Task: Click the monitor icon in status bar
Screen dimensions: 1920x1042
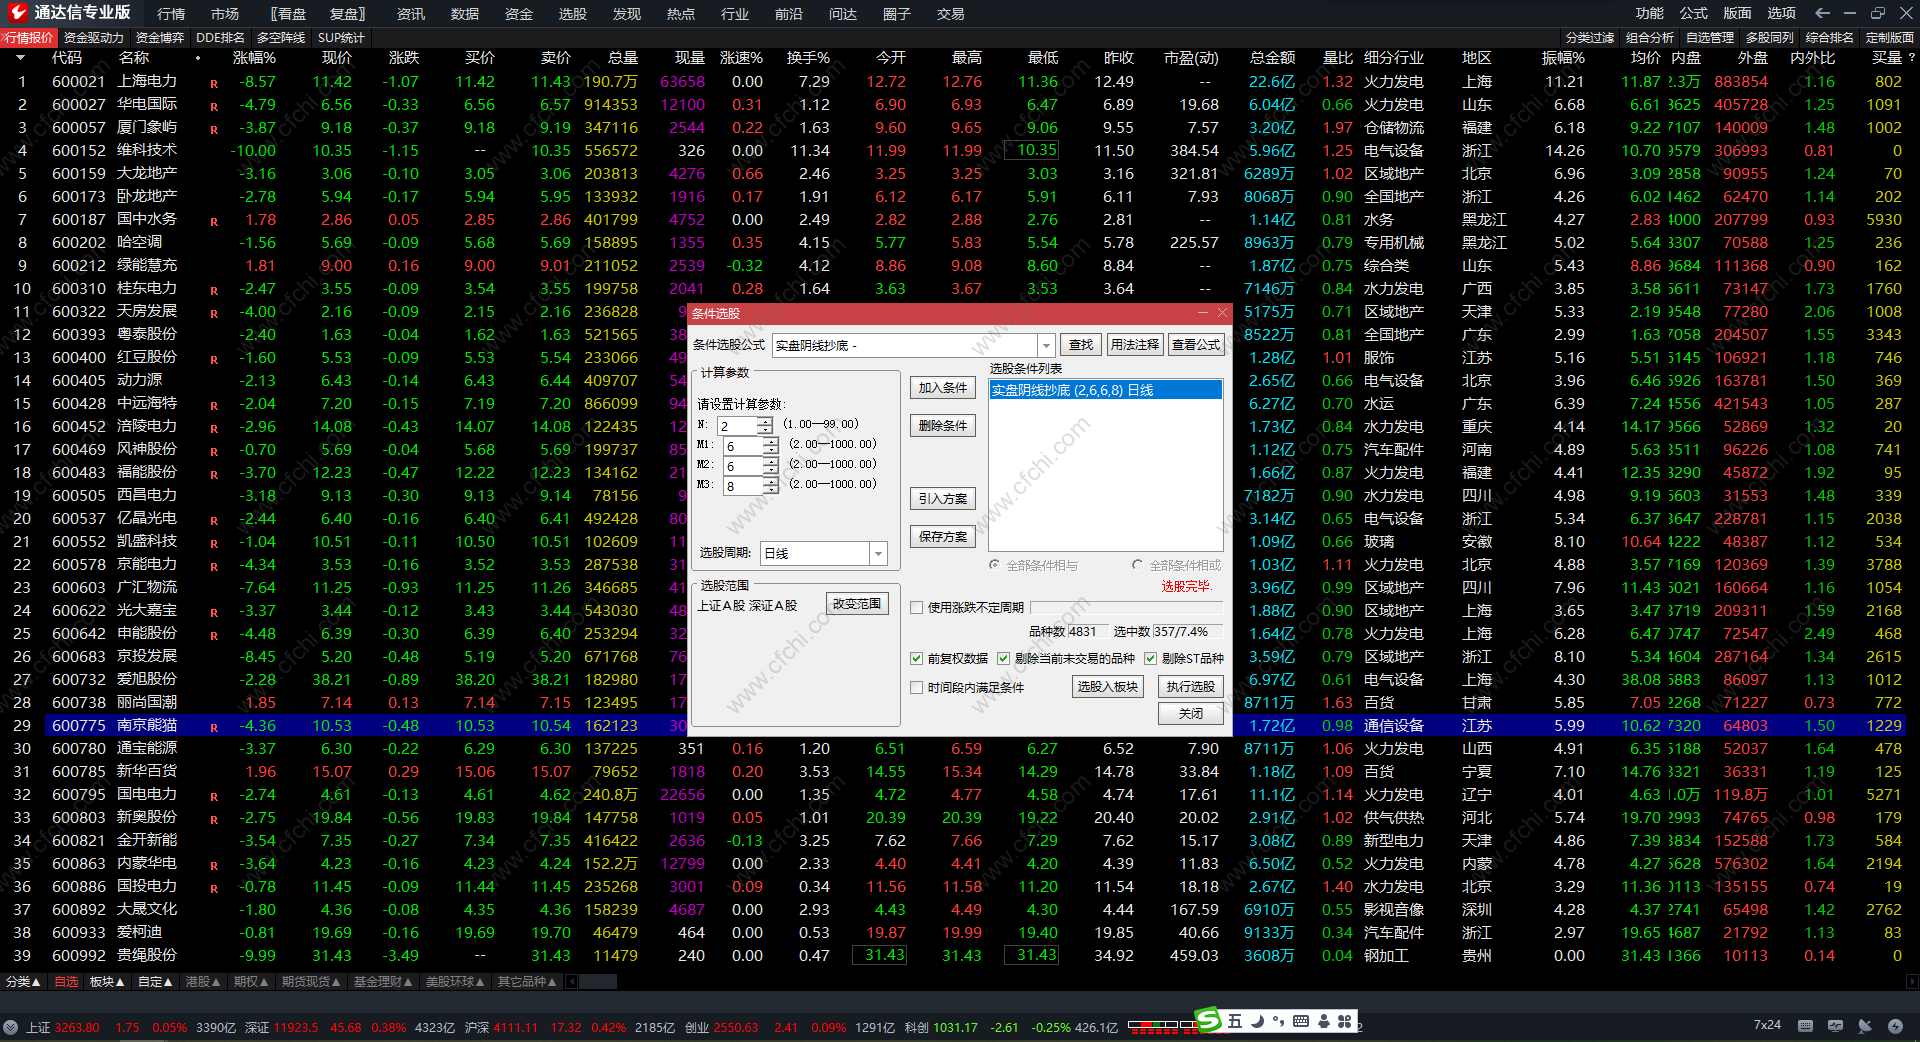Action: (x=1835, y=1026)
